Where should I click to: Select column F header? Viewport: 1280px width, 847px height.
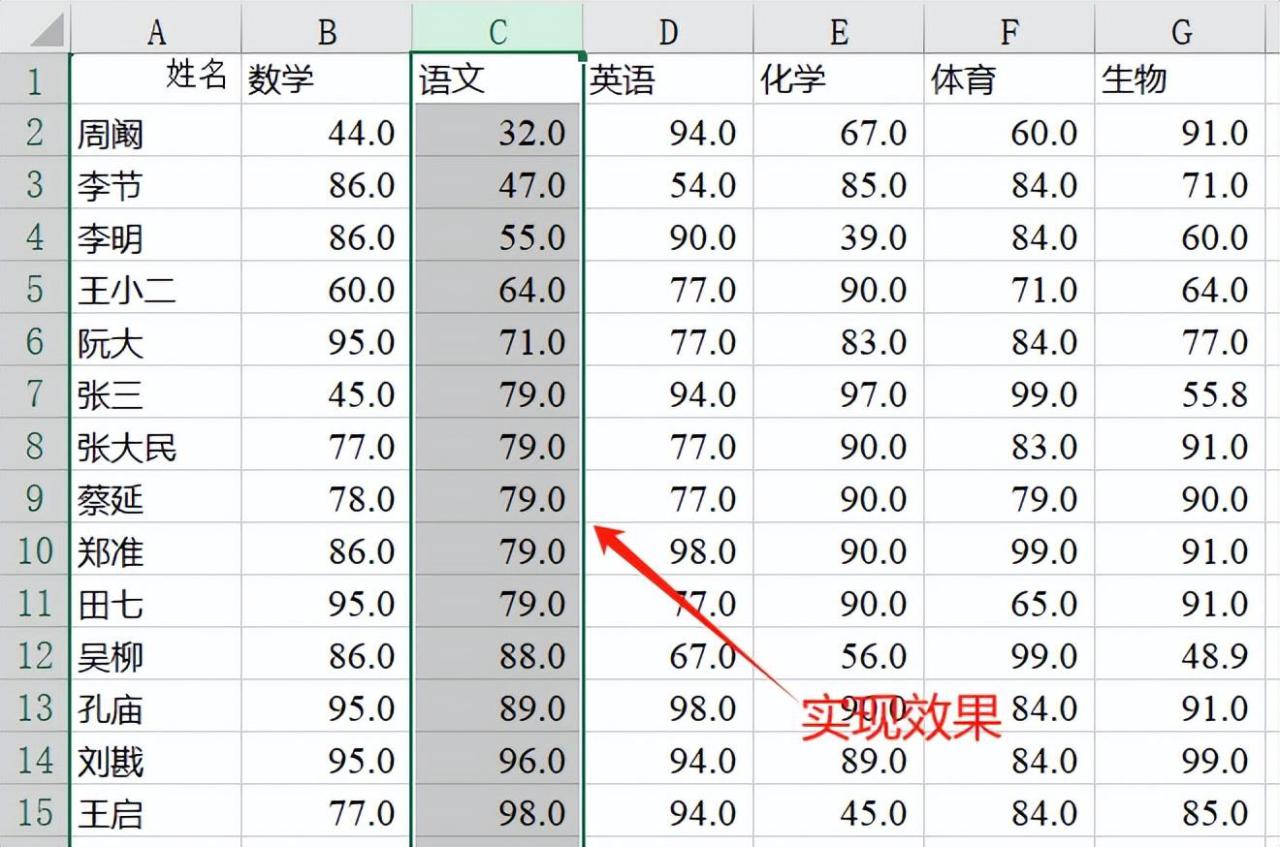[1010, 28]
